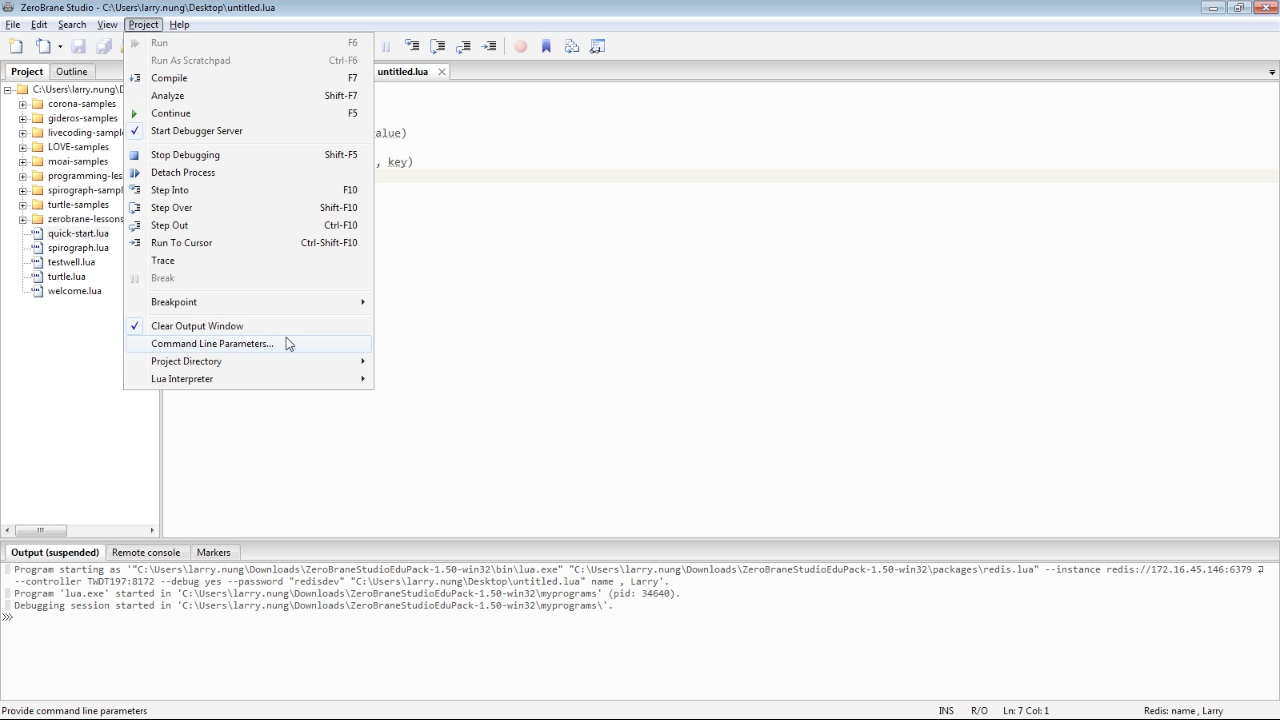The width and height of the screenshot is (1280, 720).
Task: Choose Command Line Parameters... menu item
Action: coord(248,344)
